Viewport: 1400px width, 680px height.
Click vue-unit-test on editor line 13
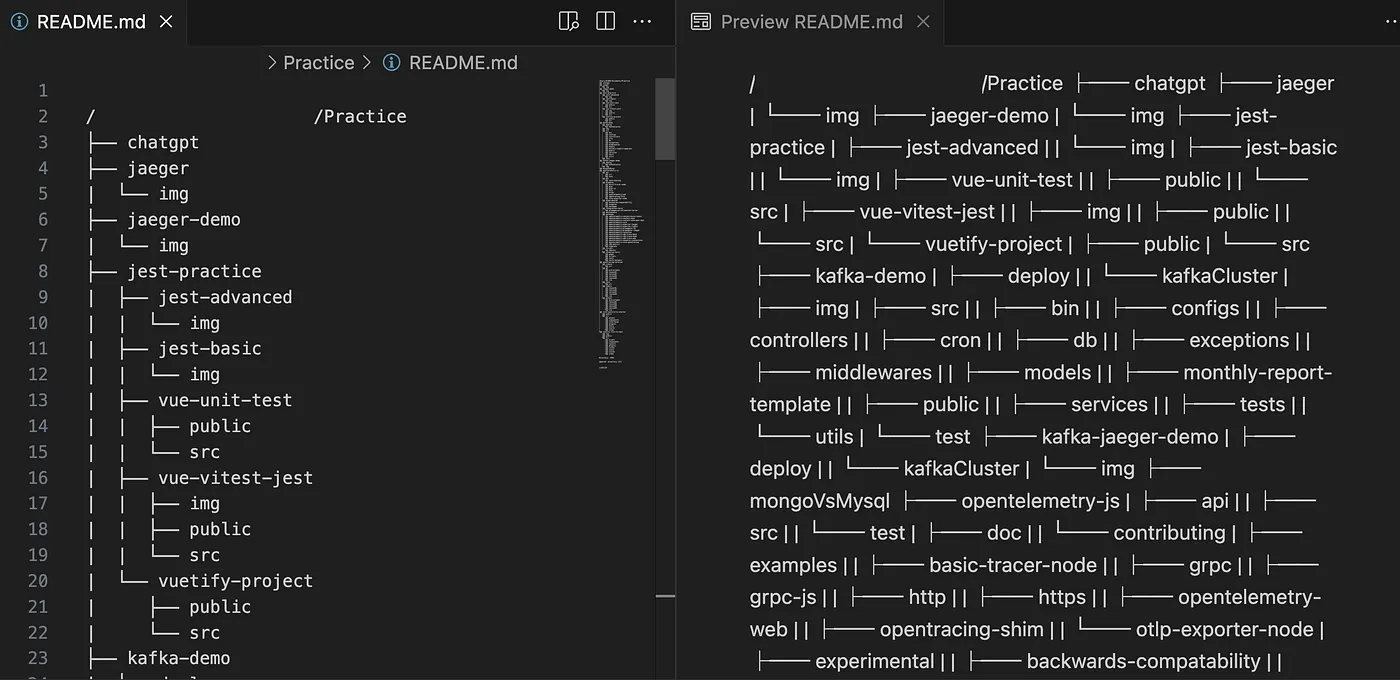click(x=225, y=400)
